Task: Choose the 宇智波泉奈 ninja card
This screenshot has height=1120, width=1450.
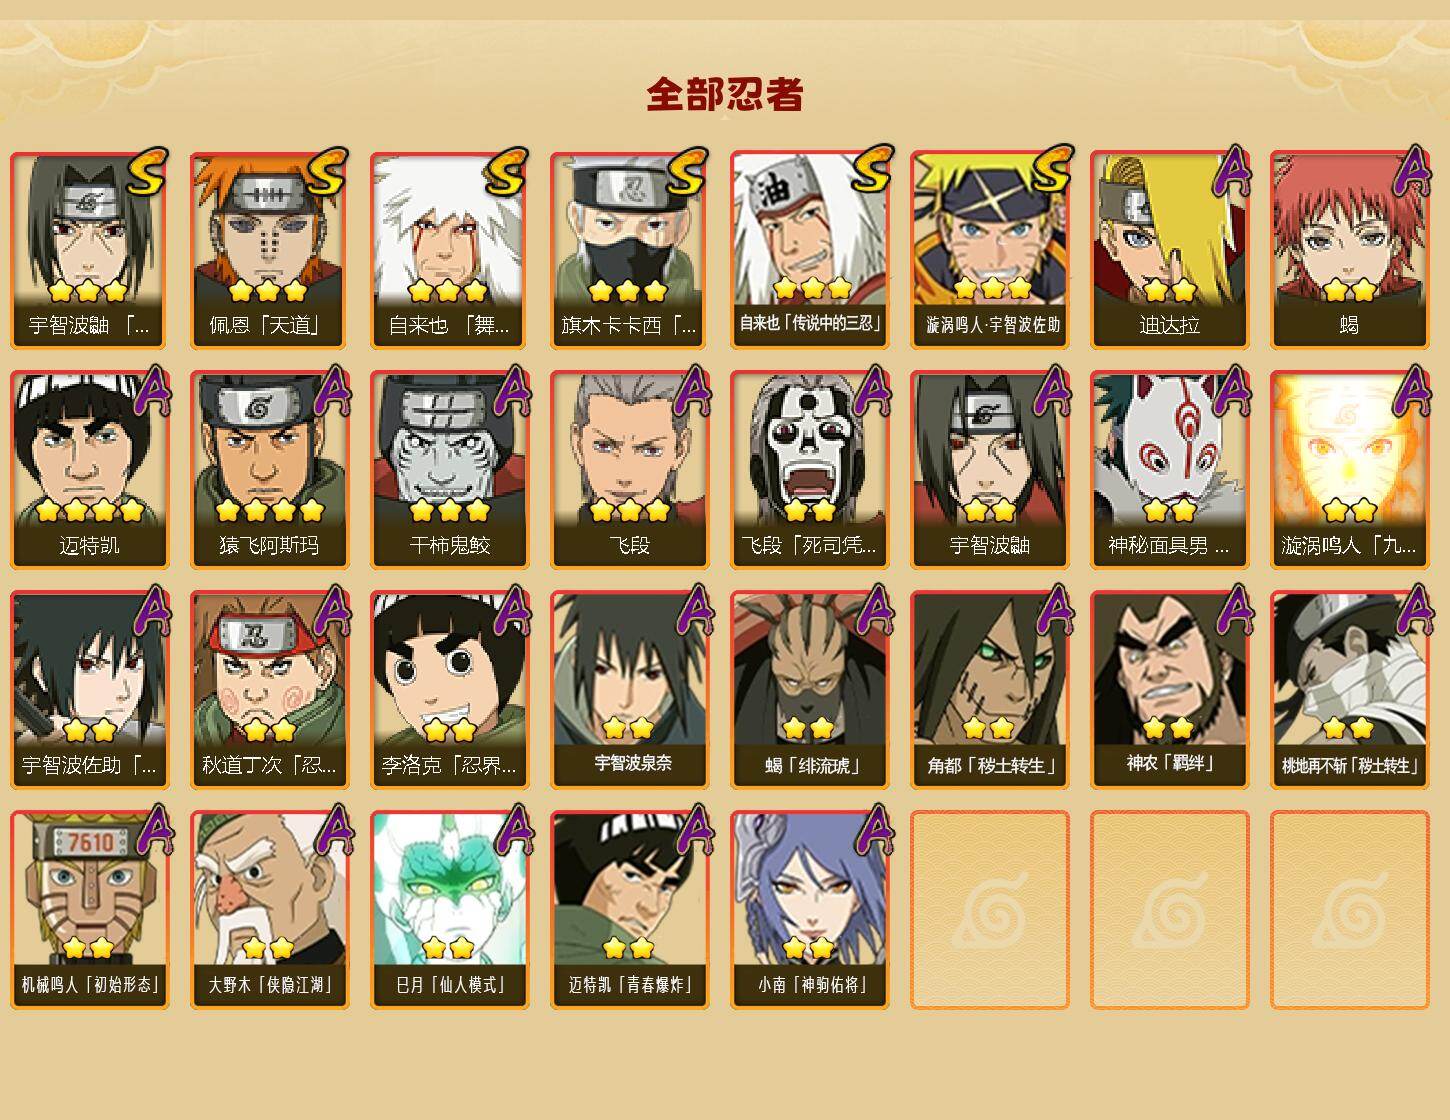Action: coord(629,690)
